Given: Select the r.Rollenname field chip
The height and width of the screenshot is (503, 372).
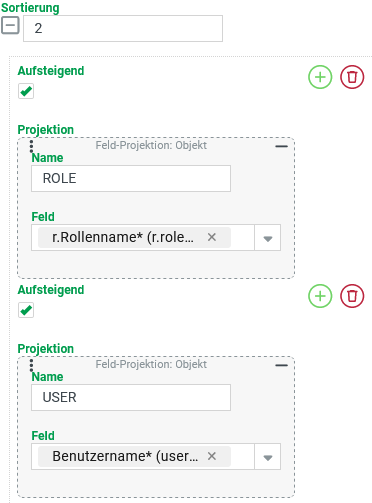Looking at the screenshot, I should point(123,237).
